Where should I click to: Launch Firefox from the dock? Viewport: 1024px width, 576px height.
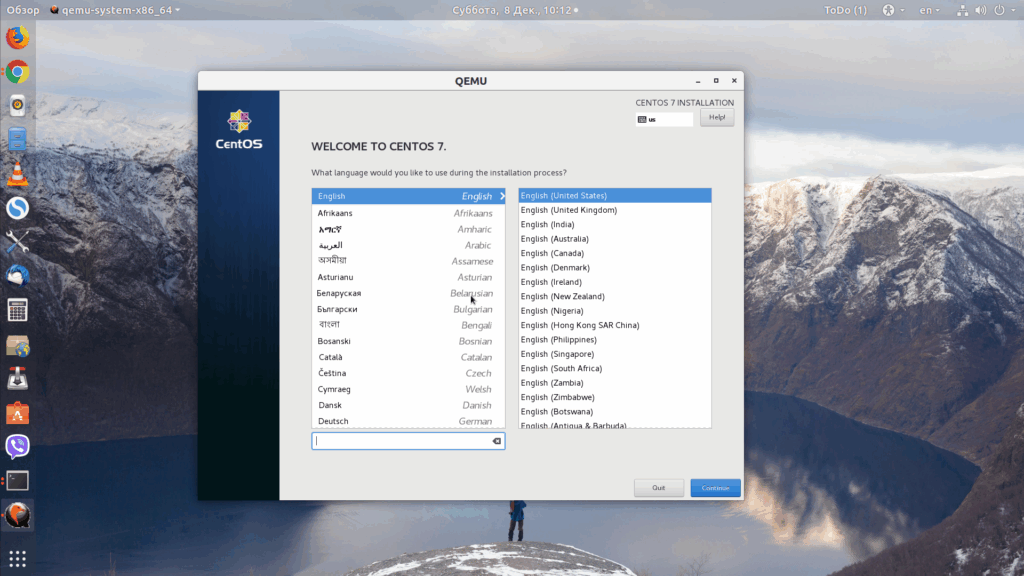(x=18, y=37)
